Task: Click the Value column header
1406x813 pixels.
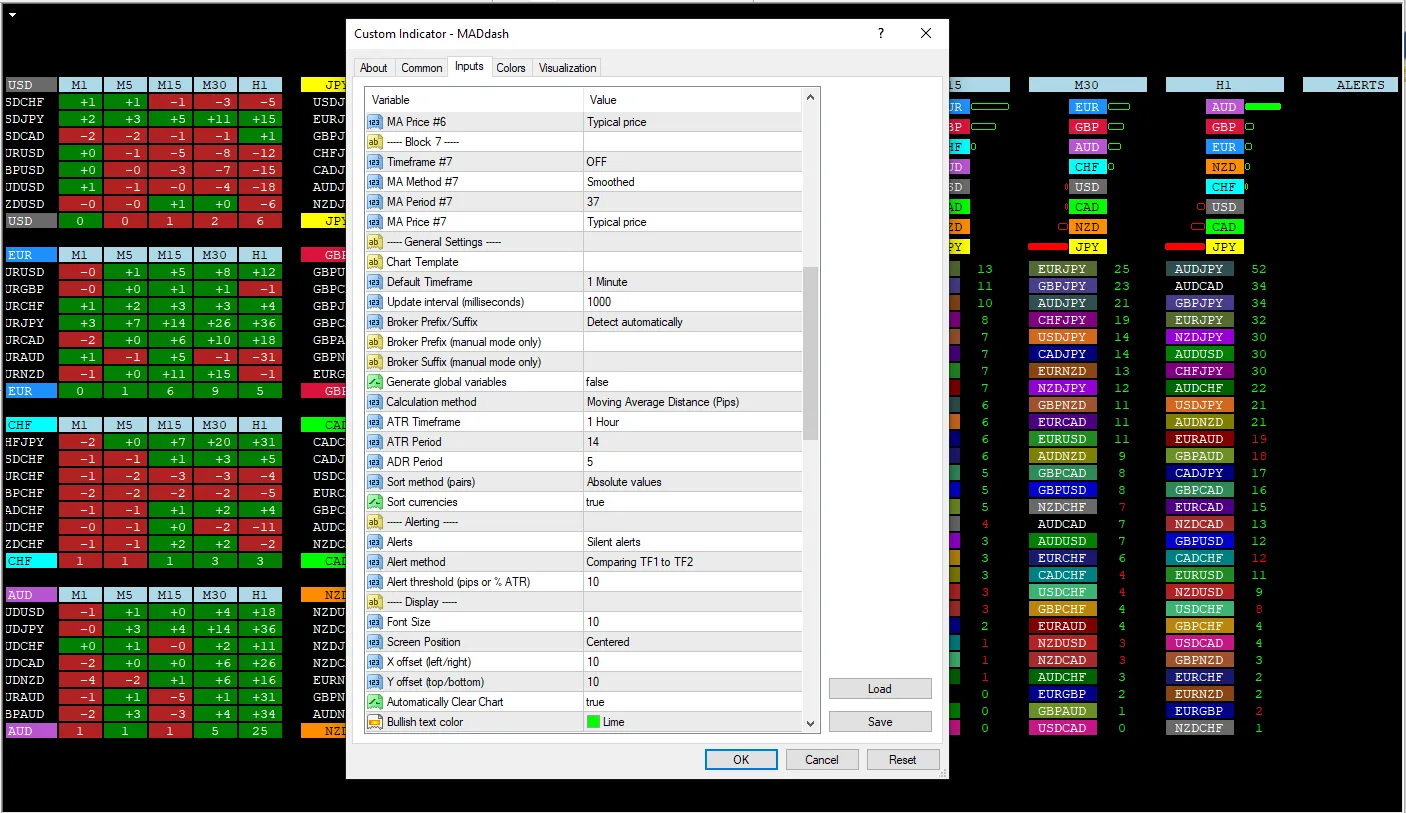Action: point(692,100)
